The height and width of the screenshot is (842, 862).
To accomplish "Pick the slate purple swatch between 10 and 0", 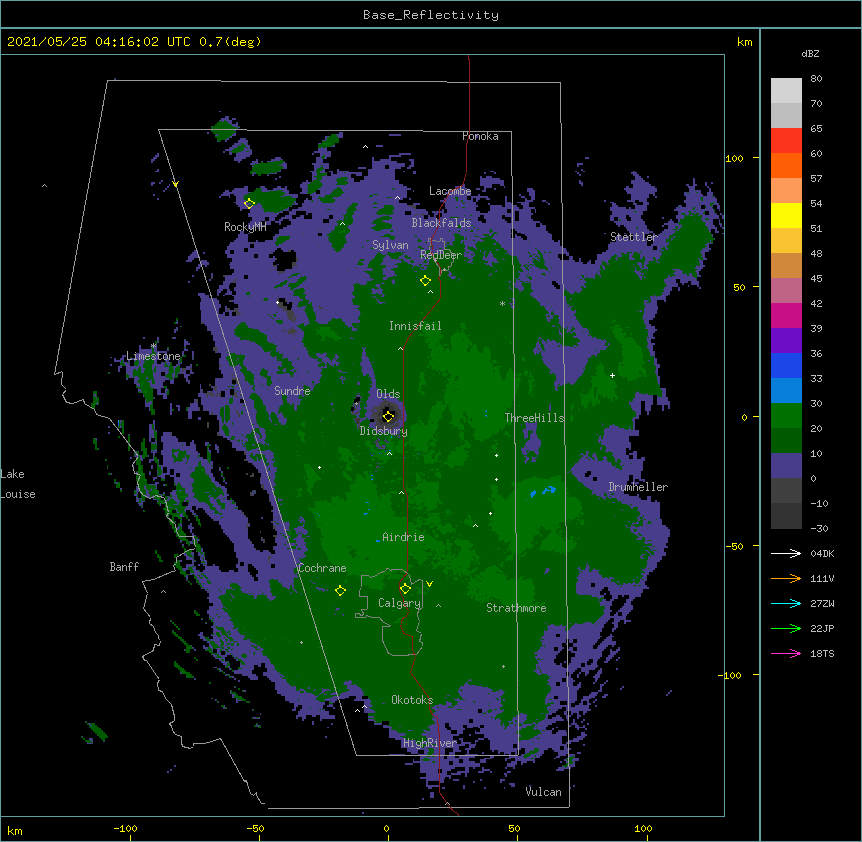I will point(786,466).
